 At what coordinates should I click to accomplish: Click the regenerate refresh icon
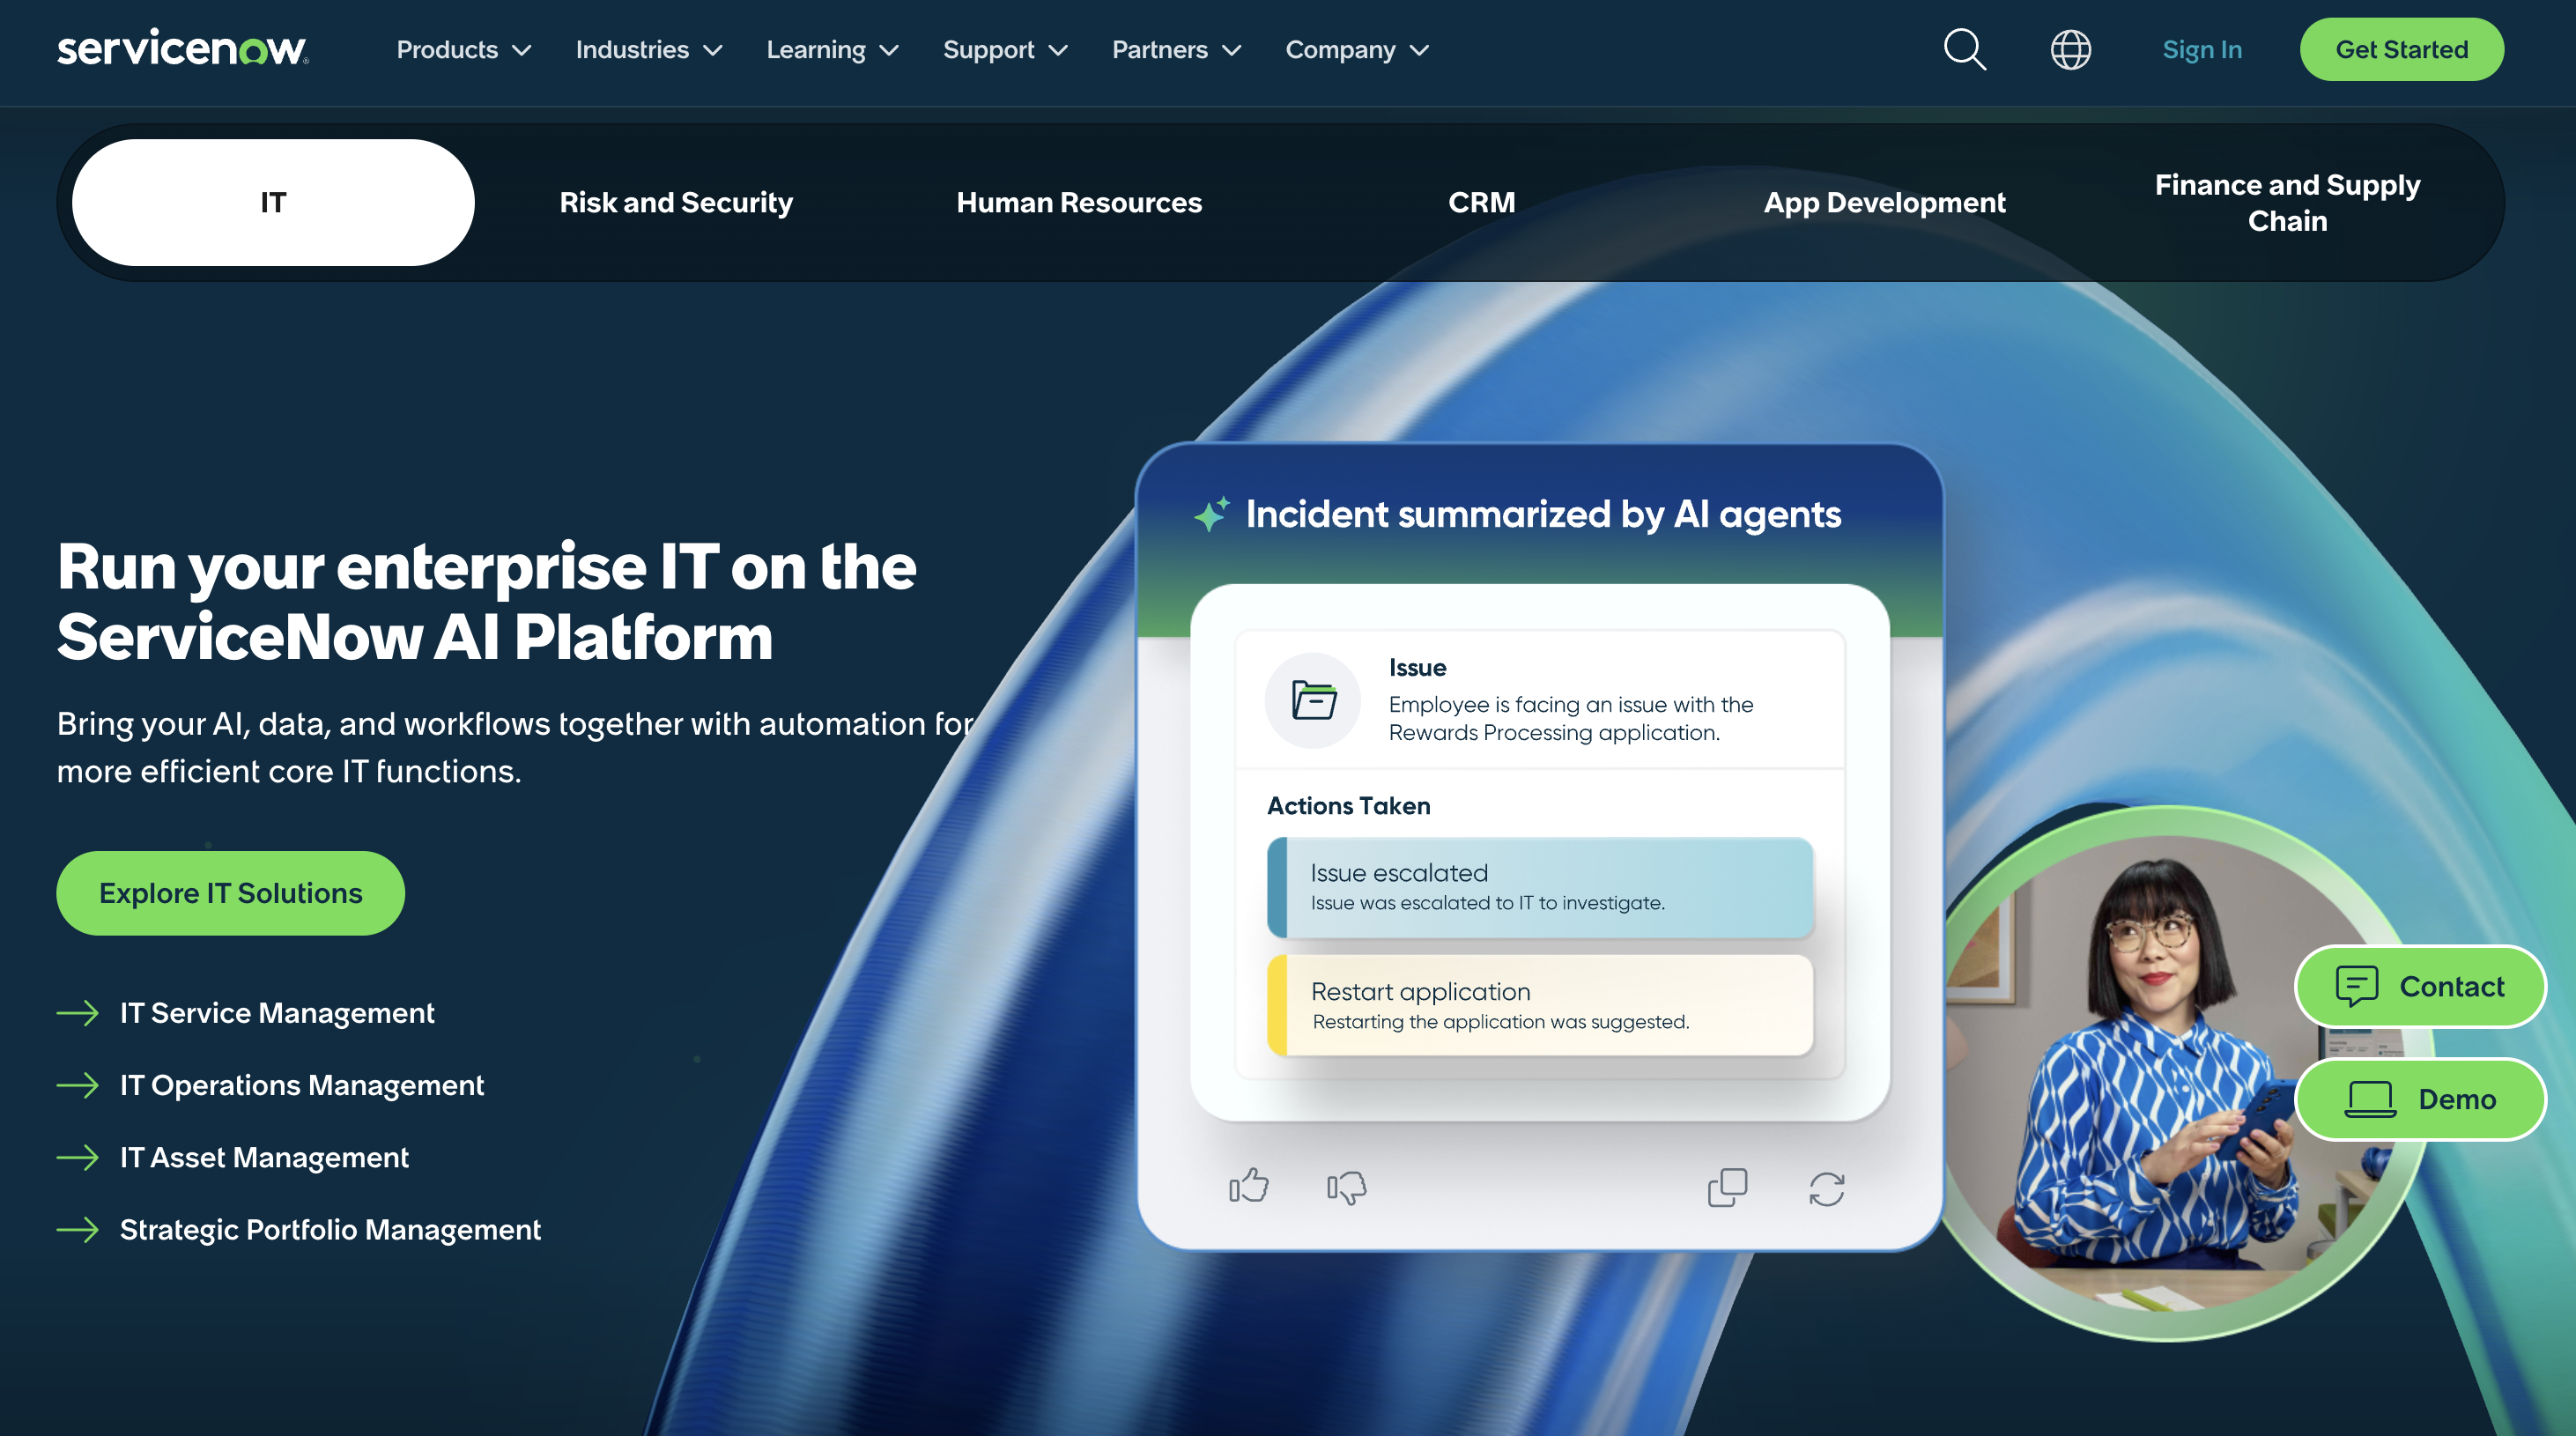[1826, 1188]
